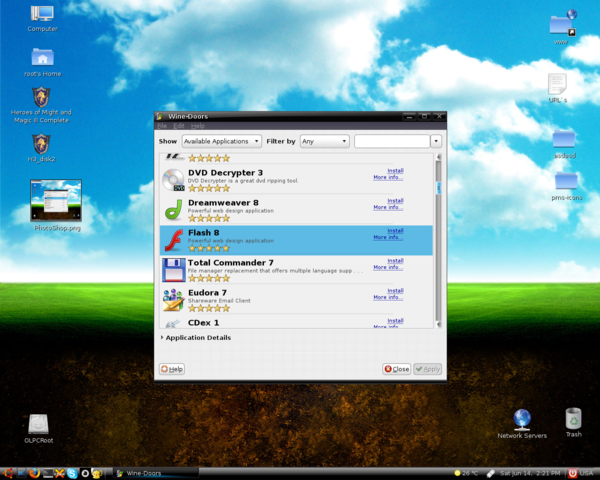Select the PhotoShop.png thumbnail on desktop
The image size is (600, 480).
coord(56,200)
